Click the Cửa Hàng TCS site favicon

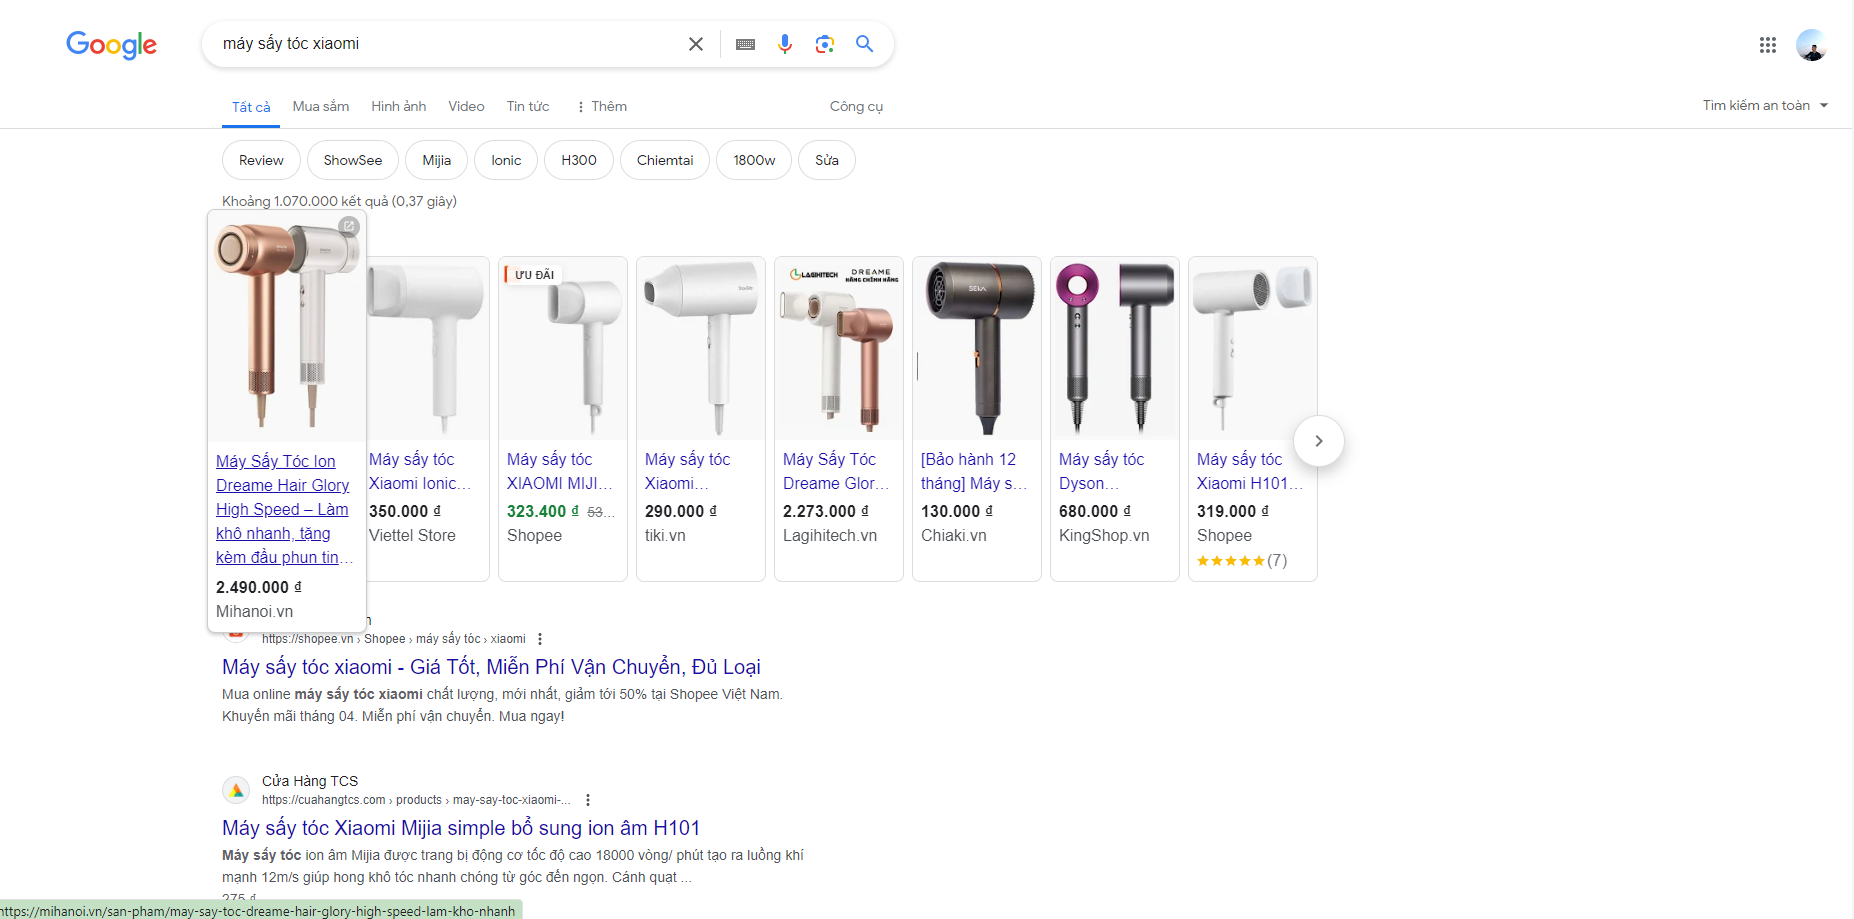[x=236, y=790]
